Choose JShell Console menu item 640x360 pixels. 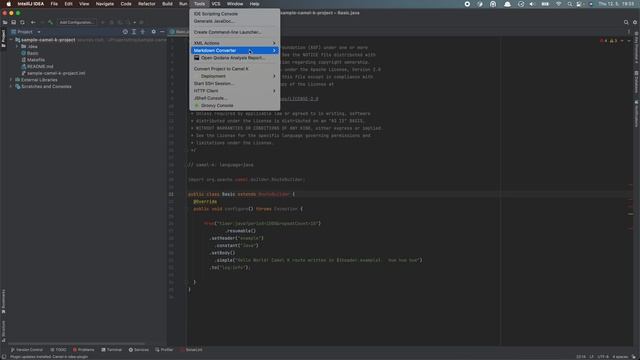(235, 98)
